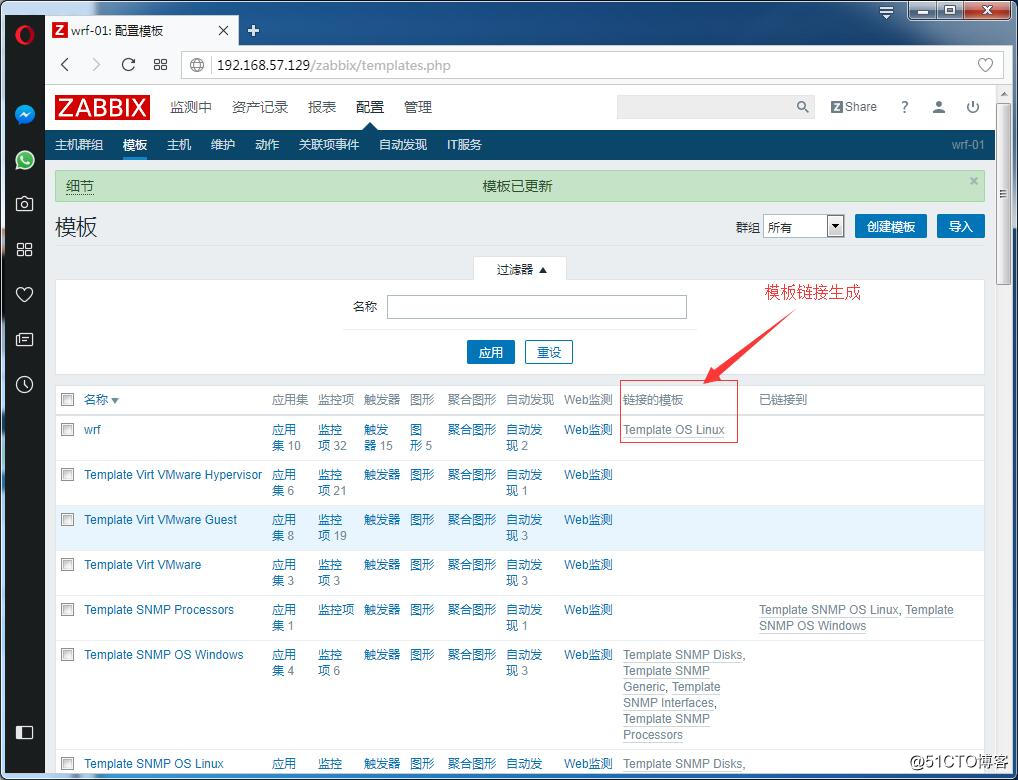1018x780 pixels.
Task: Check Template SNMP OS Windows checkbox
Action: tap(68, 655)
